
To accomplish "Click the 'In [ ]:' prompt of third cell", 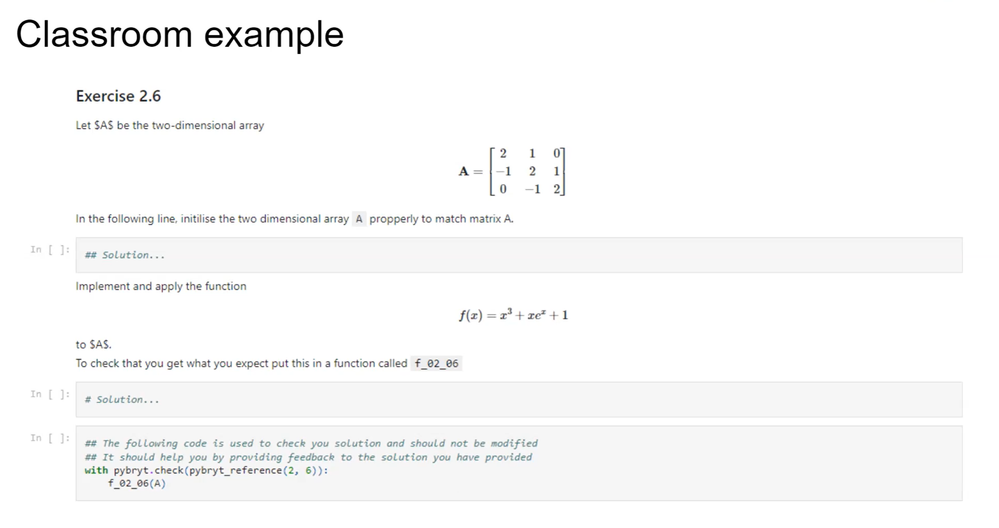I will click(50, 438).
